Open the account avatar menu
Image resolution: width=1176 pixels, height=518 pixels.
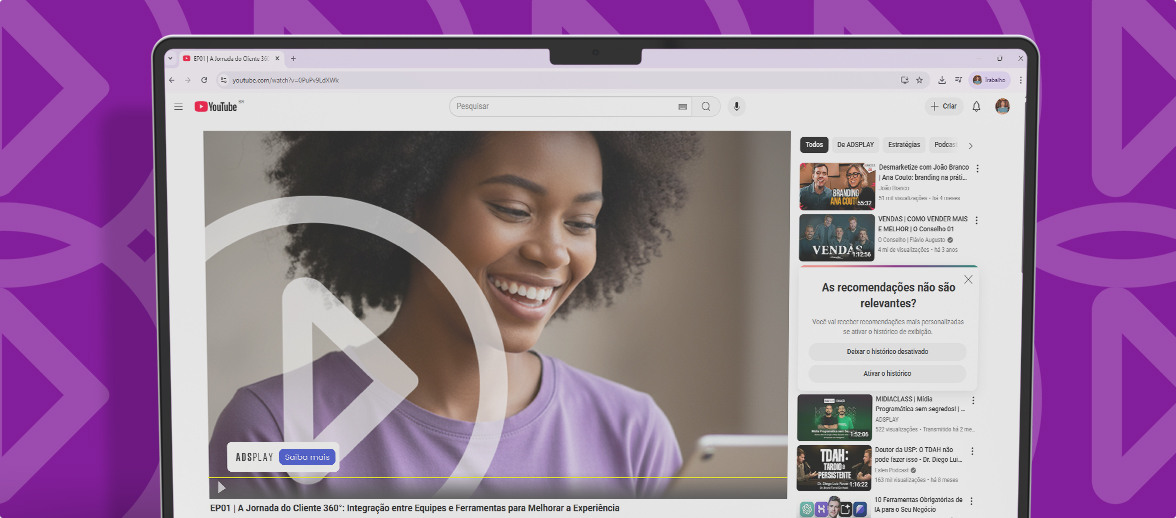(x=1002, y=107)
